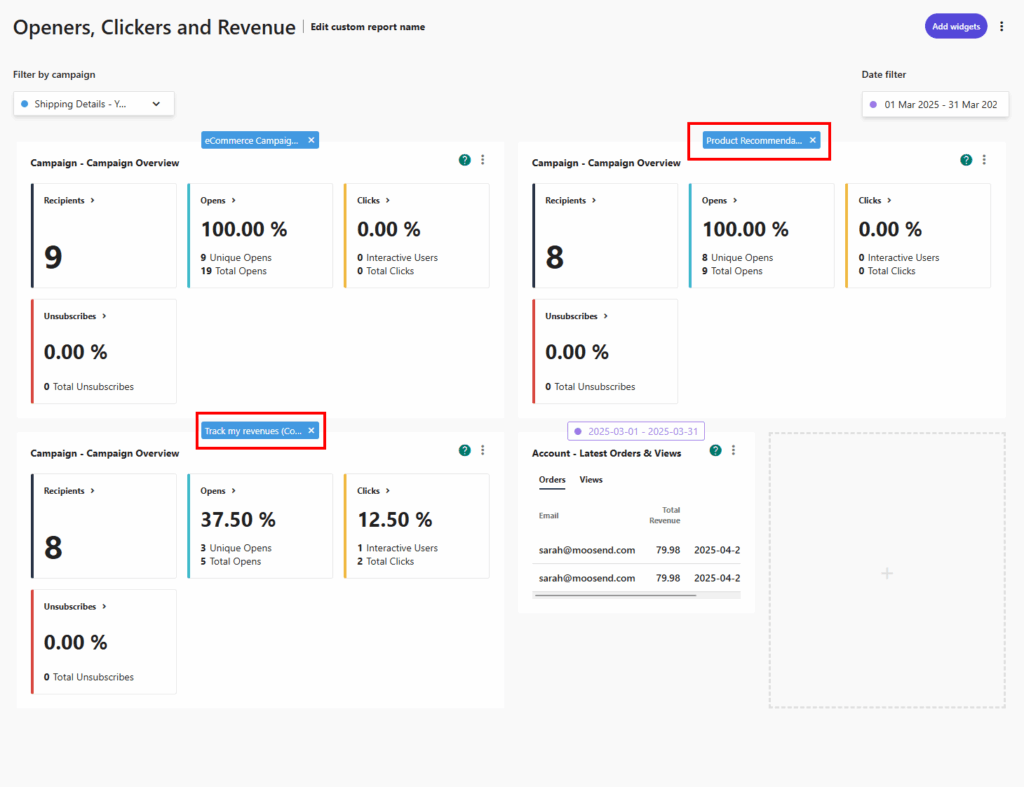Click the help icon on the Product Recommendations overview widget
Image resolution: width=1024 pixels, height=787 pixels.
[x=965, y=159]
